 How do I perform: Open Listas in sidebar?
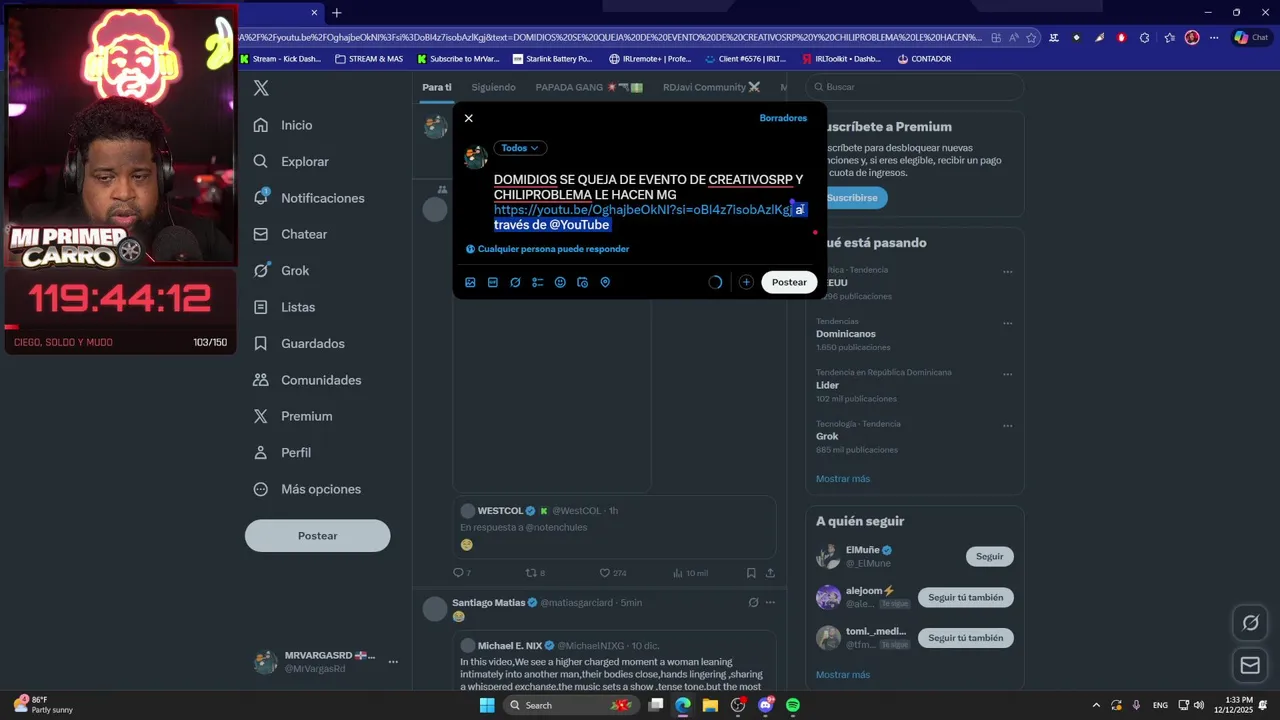(x=284, y=307)
